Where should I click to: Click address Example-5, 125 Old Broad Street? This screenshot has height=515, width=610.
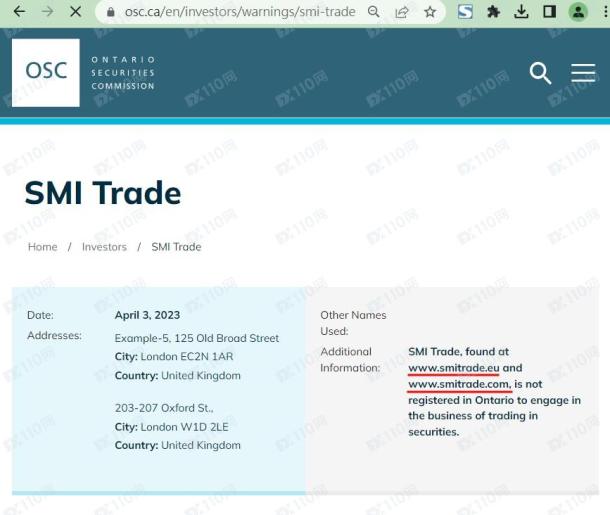[196, 338]
